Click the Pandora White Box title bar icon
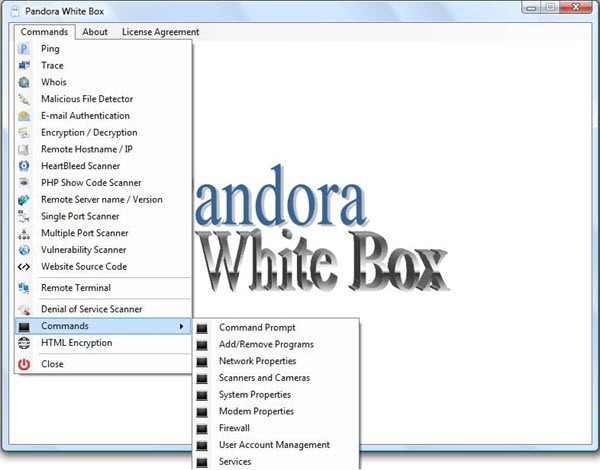Screen dimensions: 600x470 (x=15, y=11)
